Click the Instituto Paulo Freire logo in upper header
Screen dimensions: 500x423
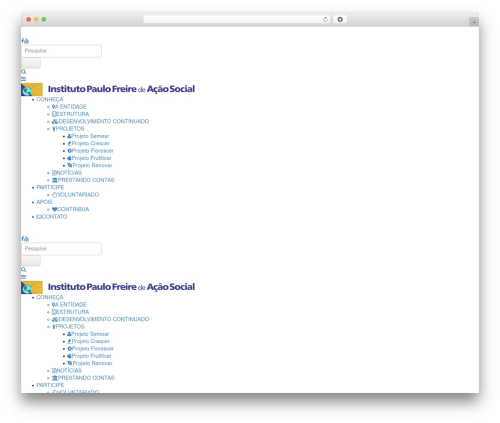[x=108, y=89]
